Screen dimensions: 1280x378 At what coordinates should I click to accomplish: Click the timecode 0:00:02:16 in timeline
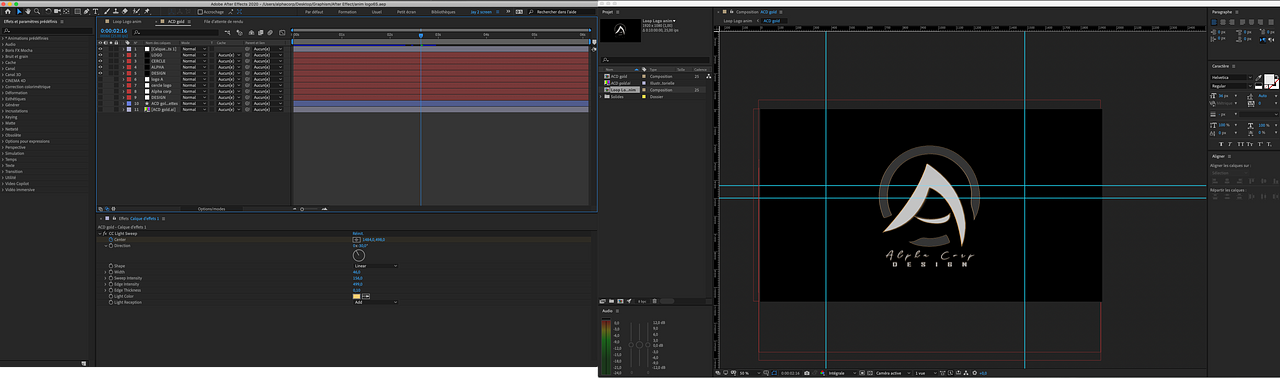(114, 31)
